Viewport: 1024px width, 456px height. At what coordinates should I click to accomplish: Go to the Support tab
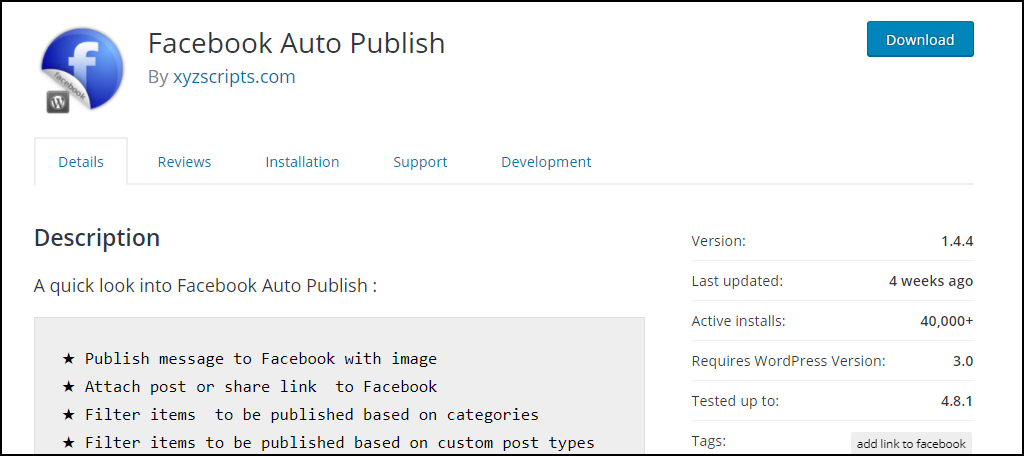coord(420,161)
